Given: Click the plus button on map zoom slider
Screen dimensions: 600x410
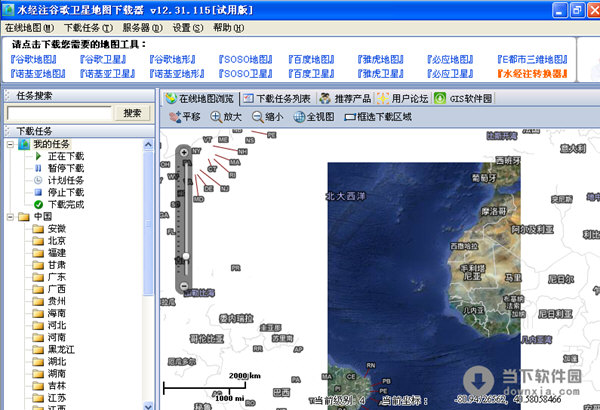Looking at the screenshot, I should [x=184, y=152].
